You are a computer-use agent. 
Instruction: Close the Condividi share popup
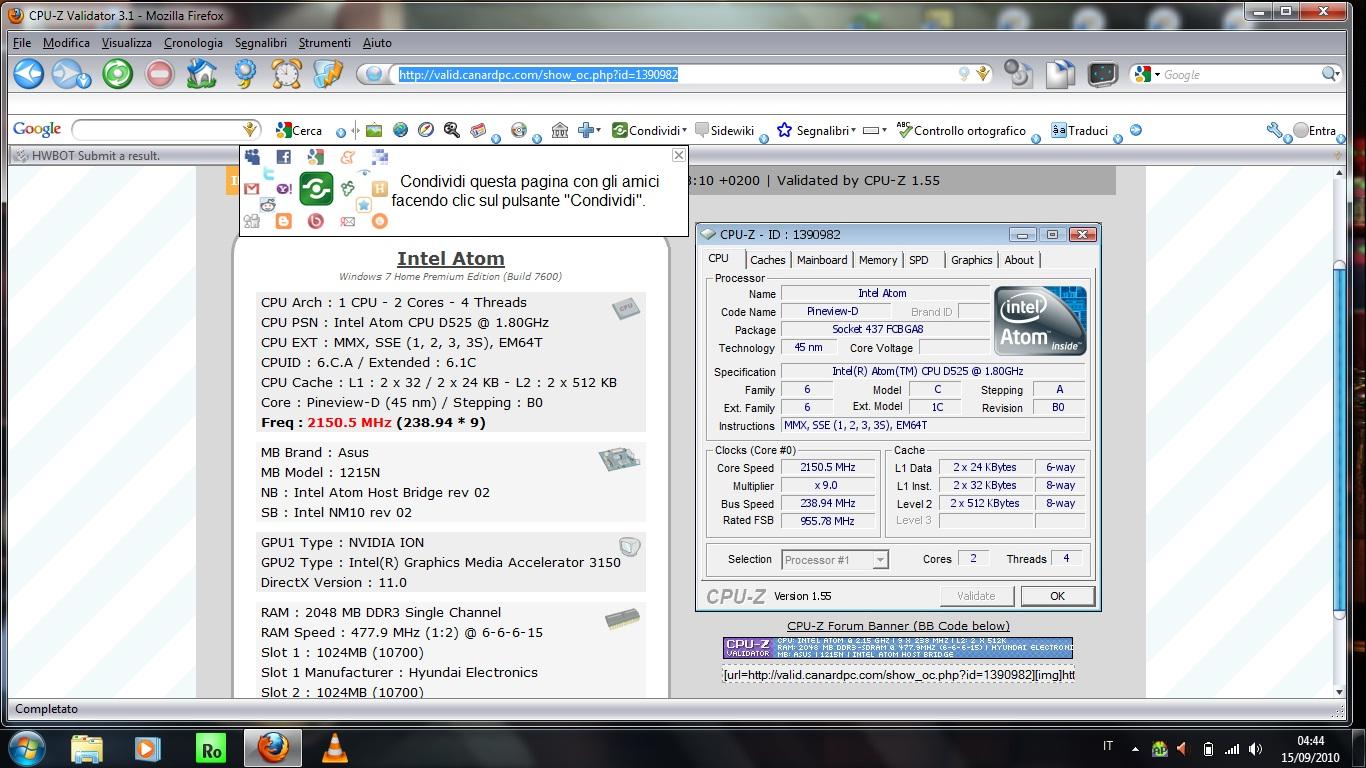(x=679, y=155)
